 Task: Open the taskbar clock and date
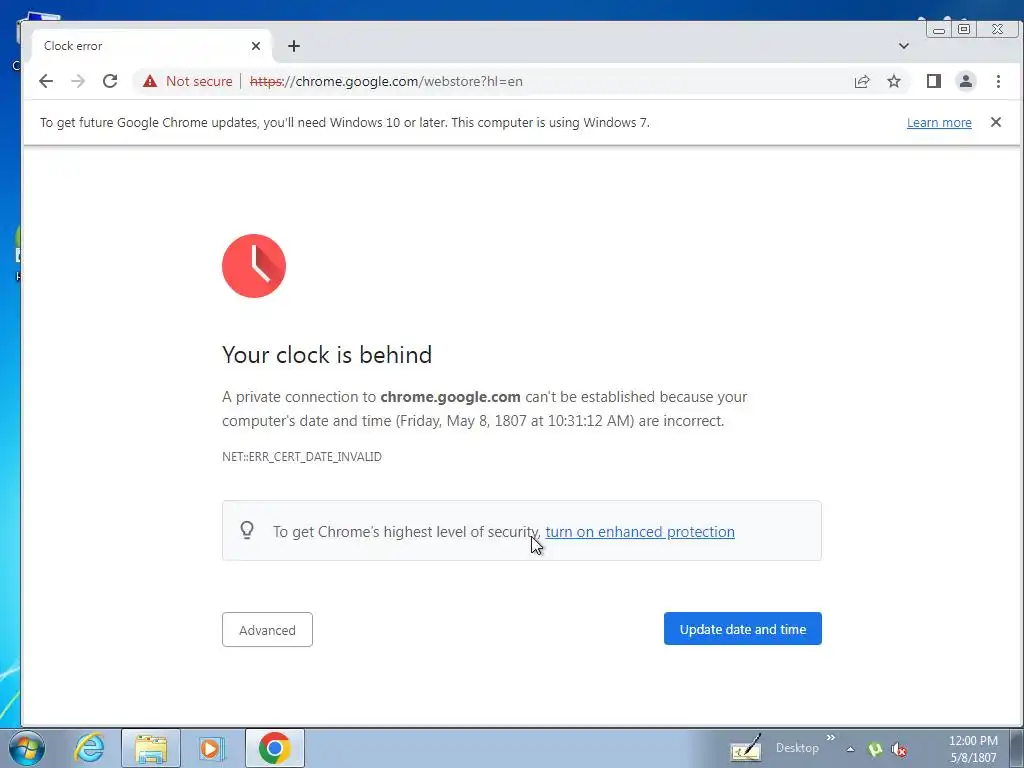point(973,749)
